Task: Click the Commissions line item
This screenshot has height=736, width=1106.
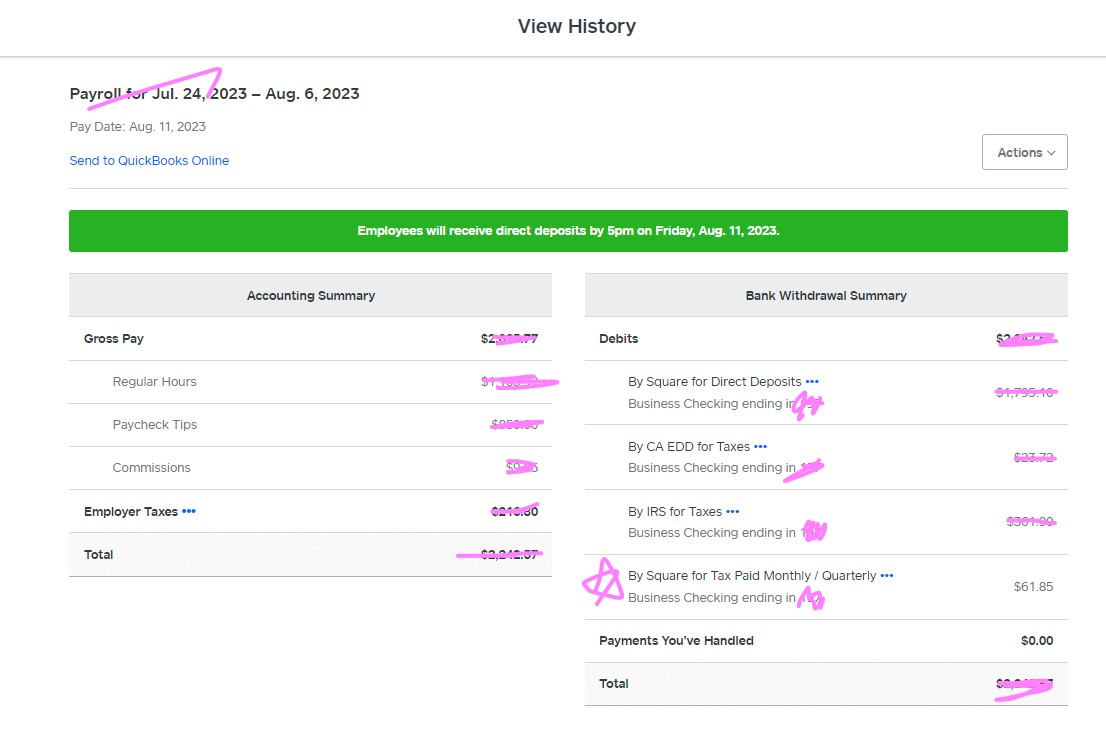Action: 151,467
